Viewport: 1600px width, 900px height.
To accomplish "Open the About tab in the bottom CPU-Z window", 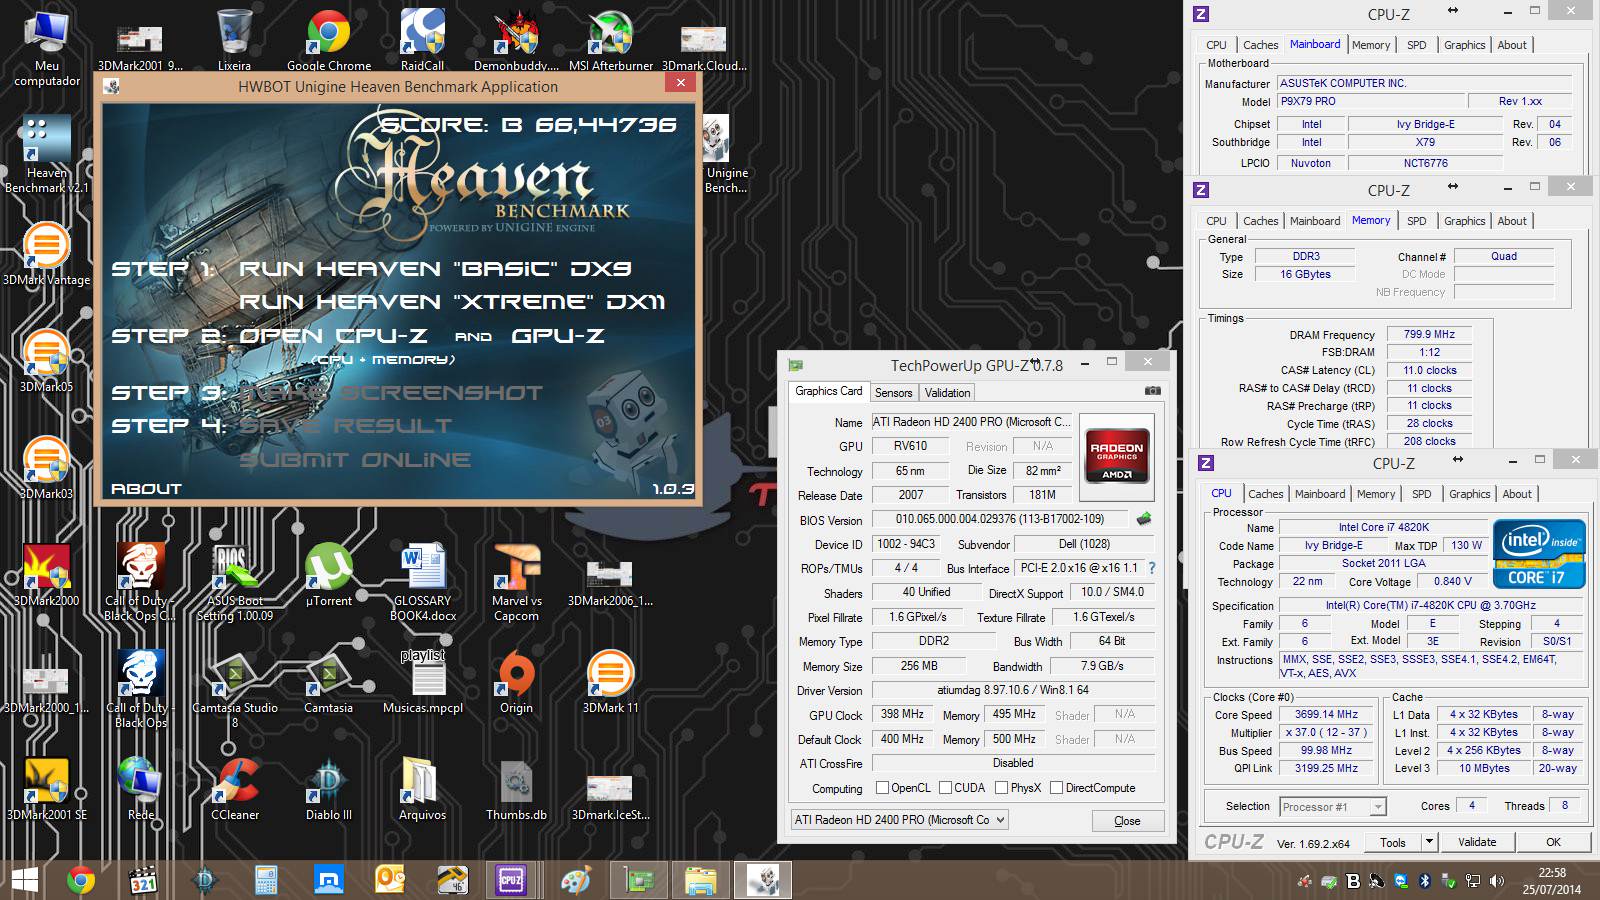I will (x=1517, y=494).
